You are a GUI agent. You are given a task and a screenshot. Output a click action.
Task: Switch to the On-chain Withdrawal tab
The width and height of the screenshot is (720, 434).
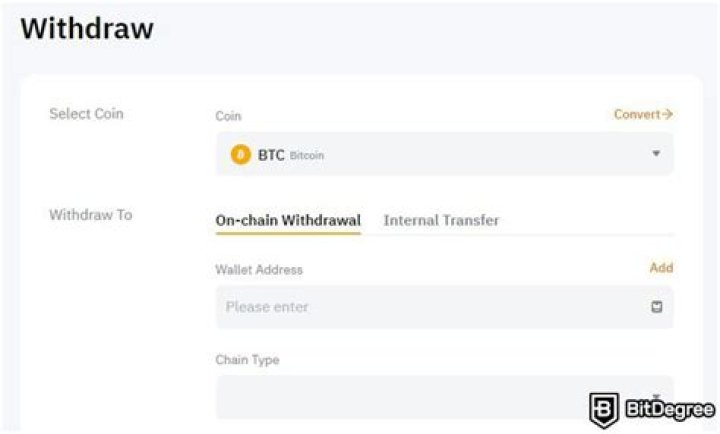[288, 220]
